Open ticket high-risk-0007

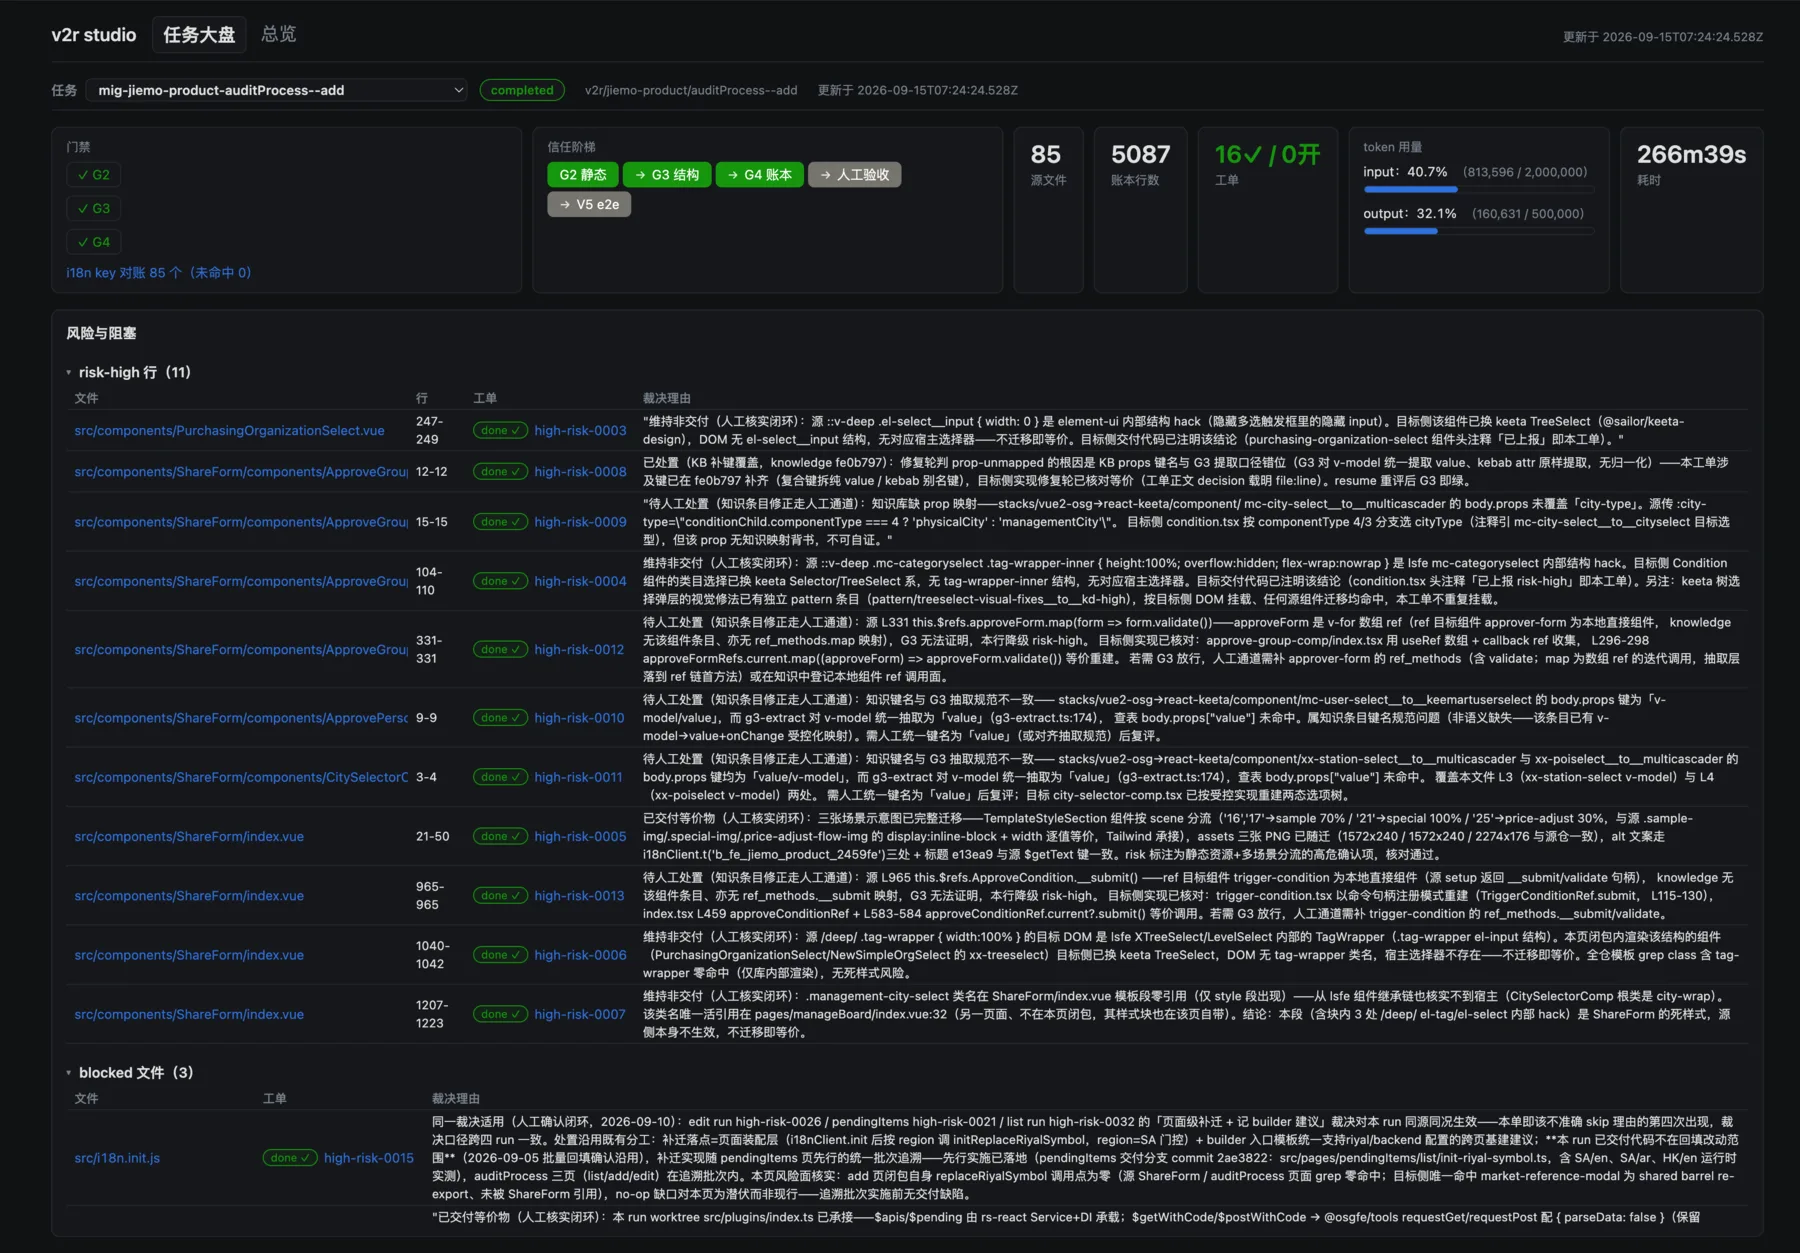[x=580, y=1014]
